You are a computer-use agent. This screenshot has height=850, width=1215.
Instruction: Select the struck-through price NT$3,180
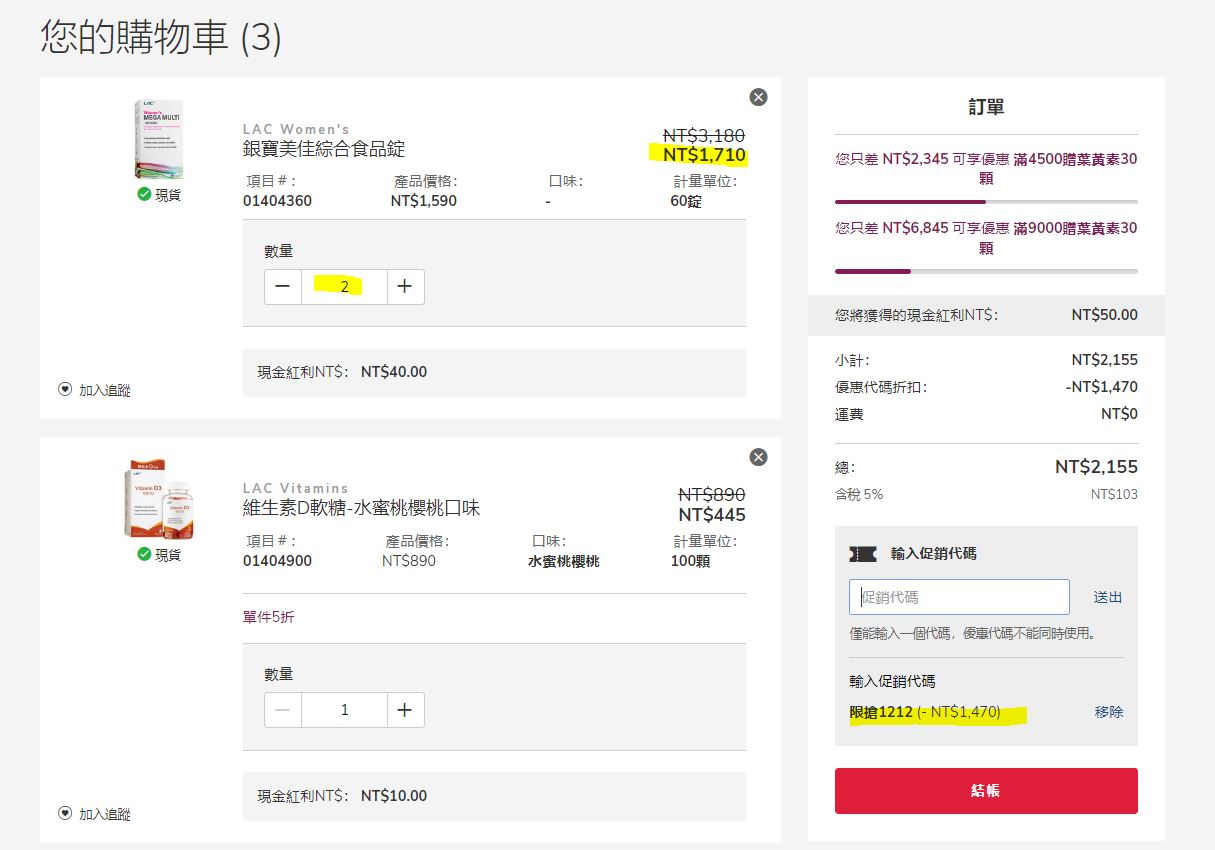click(704, 135)
